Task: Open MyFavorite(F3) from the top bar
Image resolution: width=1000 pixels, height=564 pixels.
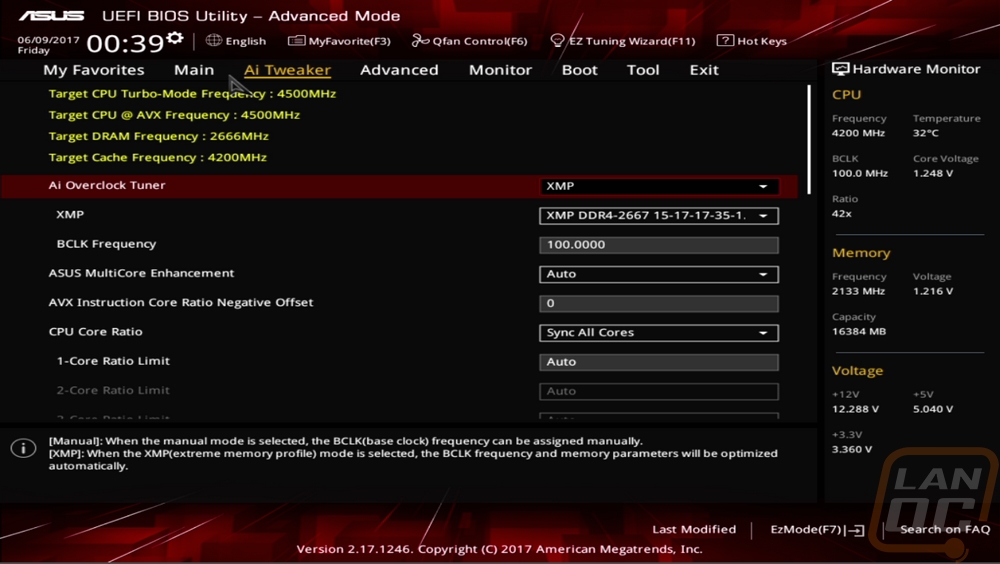Action: [x=339, y=41]
